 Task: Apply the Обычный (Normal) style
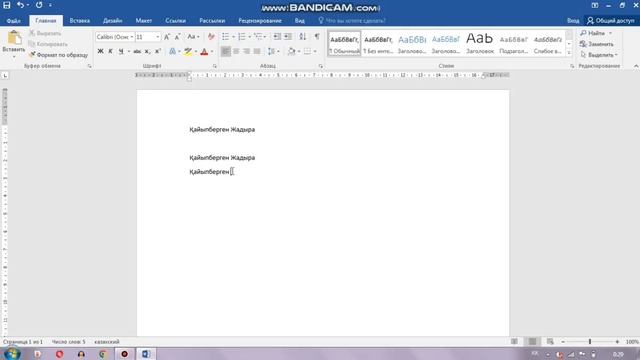coord(344,44)
